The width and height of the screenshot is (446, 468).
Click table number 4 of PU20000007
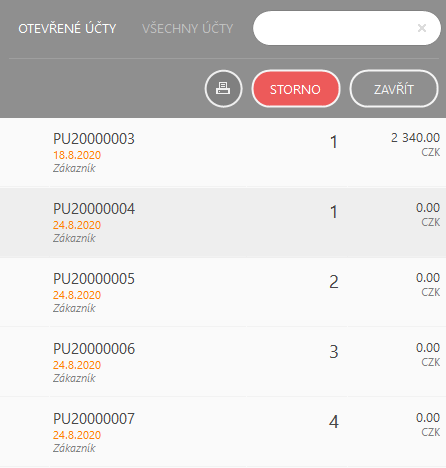tap(334, 422)
